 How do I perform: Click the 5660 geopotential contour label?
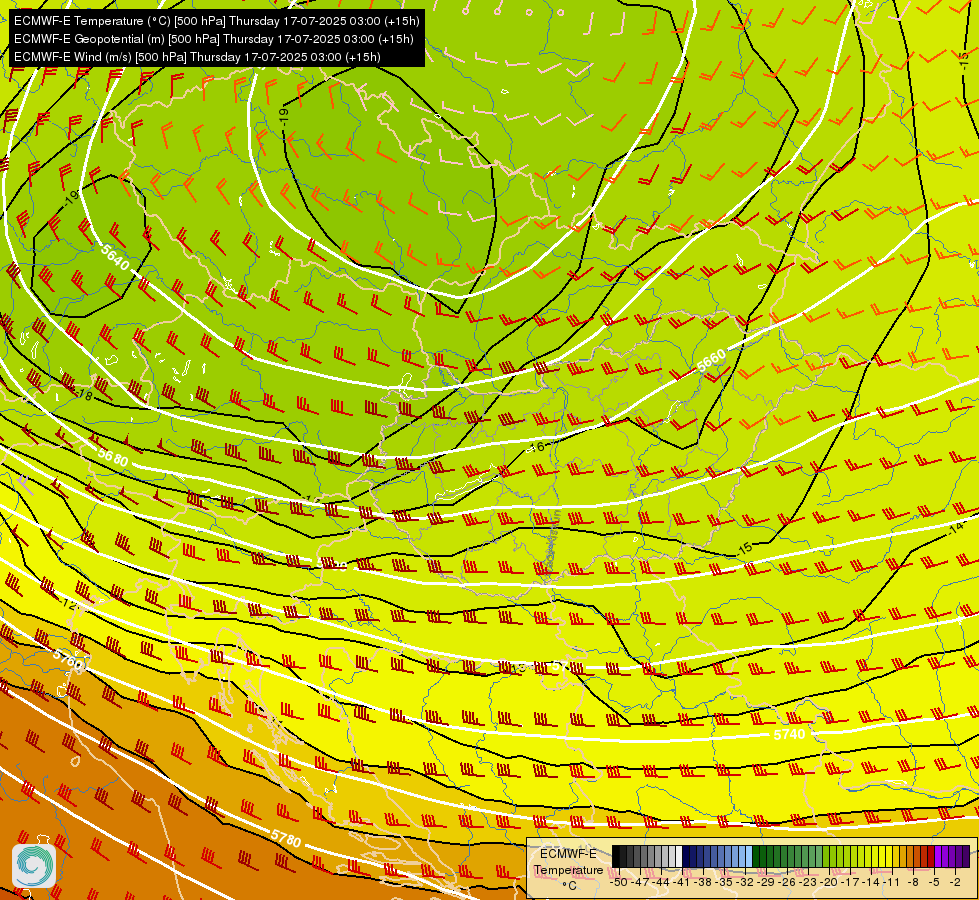pos(711,360)
